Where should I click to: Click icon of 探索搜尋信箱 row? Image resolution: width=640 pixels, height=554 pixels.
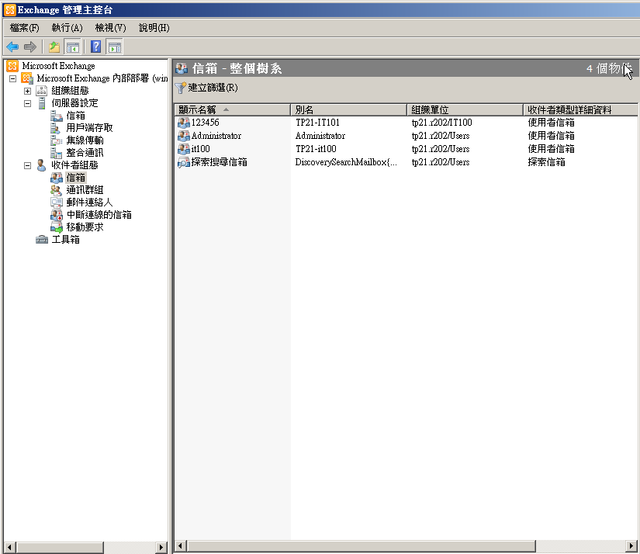coord(184,162)
